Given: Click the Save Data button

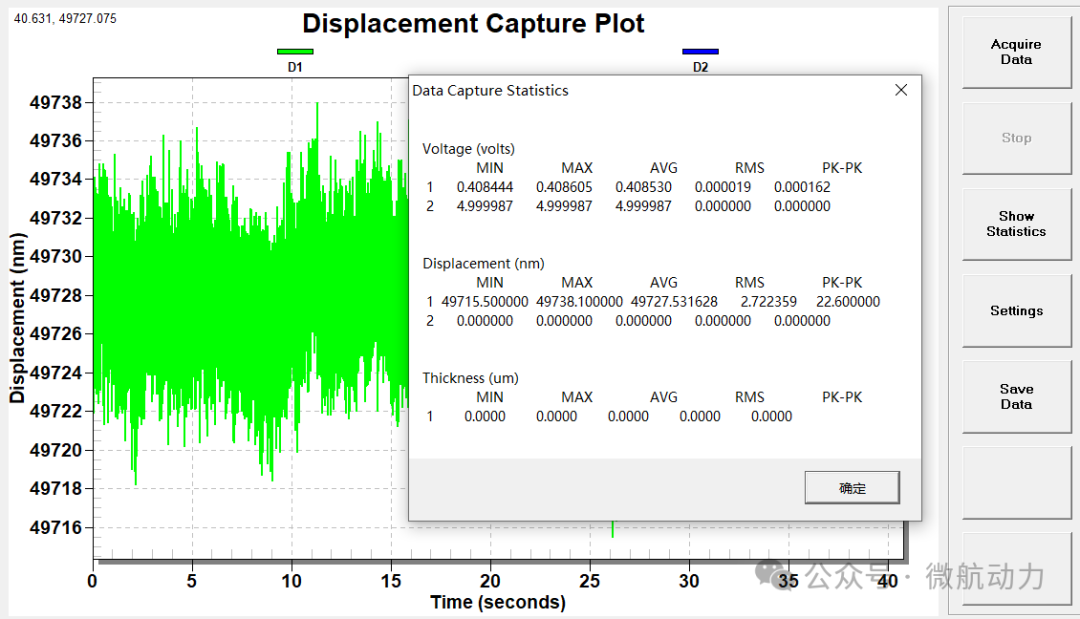Looking at the screenshot, I should 1016,397.
